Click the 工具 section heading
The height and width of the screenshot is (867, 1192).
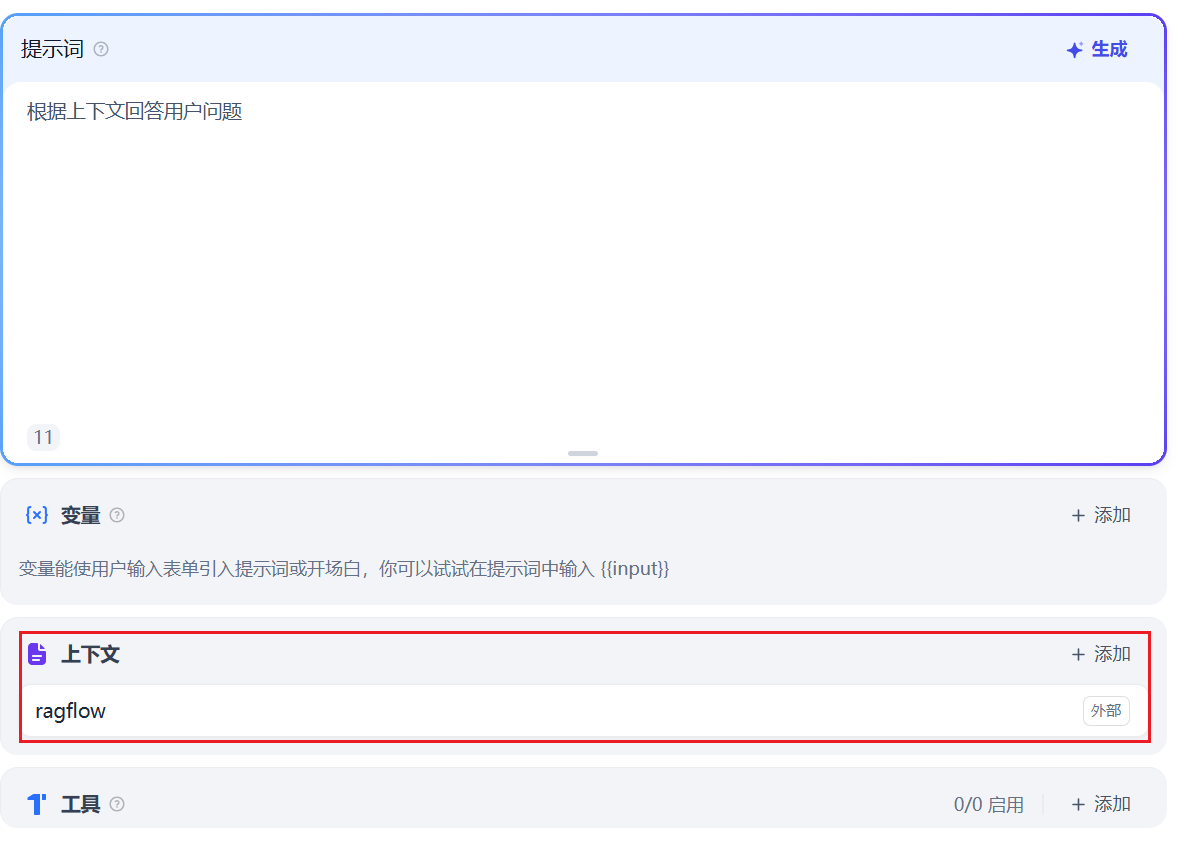pyautogui.click(x=80, y=804)
